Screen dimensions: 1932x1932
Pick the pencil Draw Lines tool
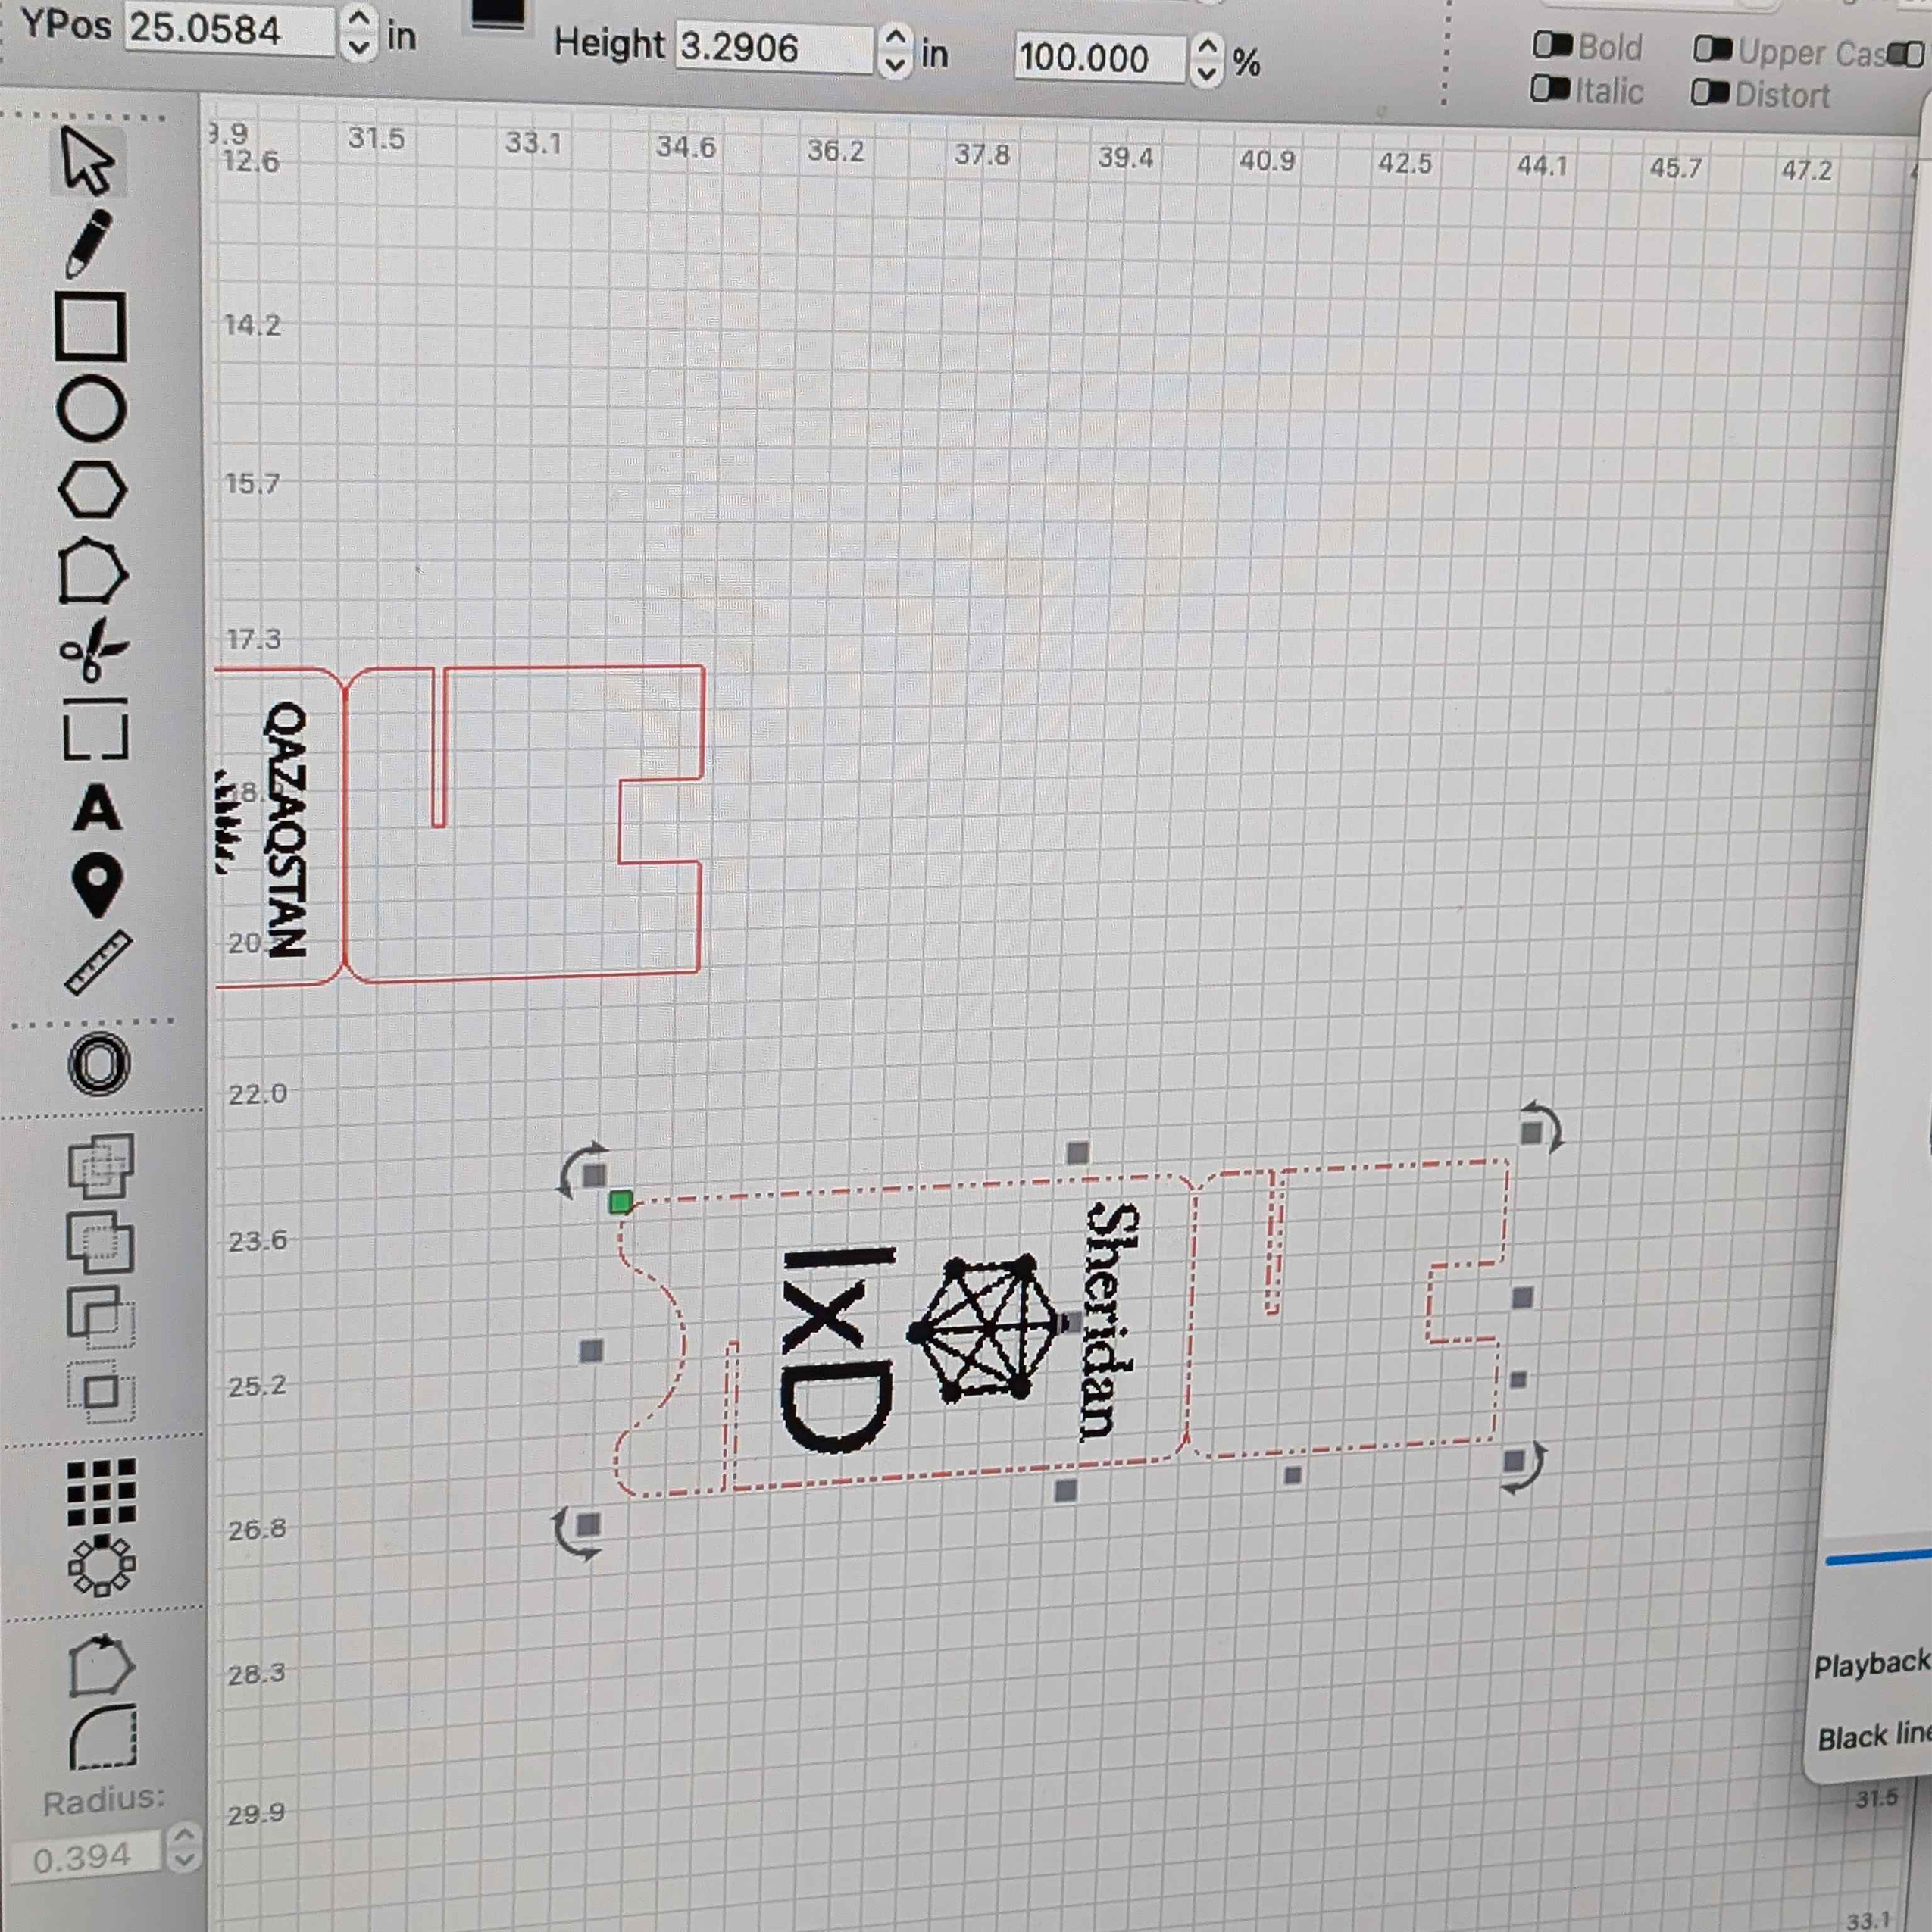pyautogui.click(x=88, y=243)
